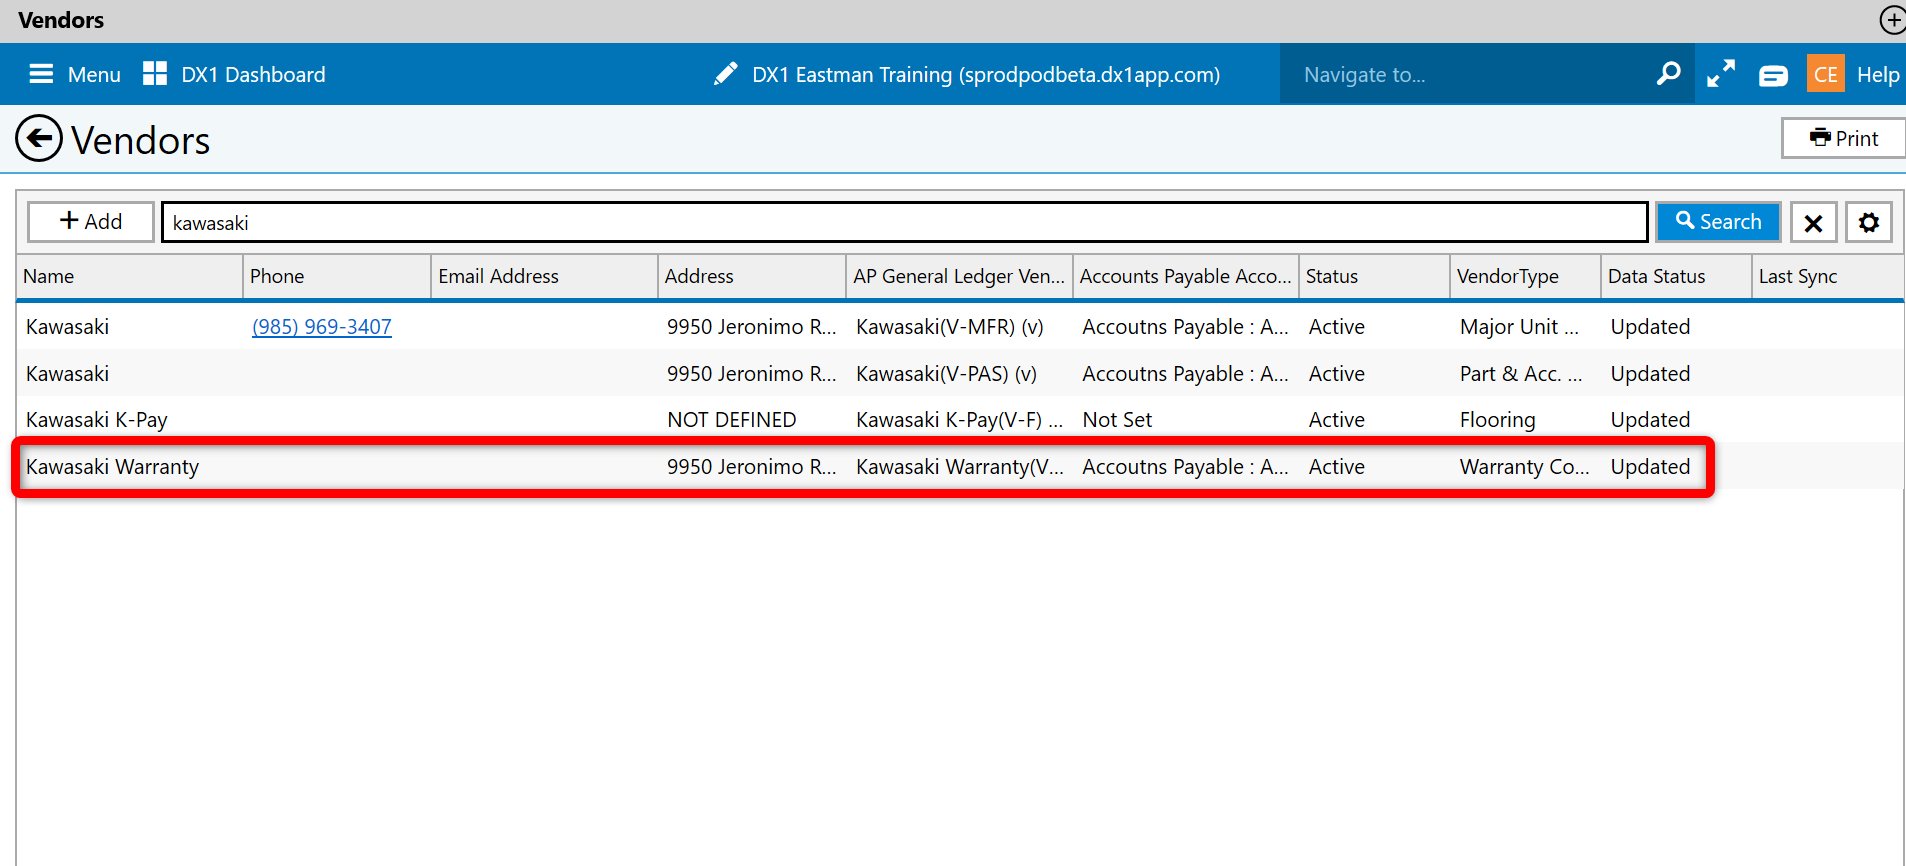Screen dimensions: 1906x866
Task: Click the blue Search button
Action: coord(1718,221)
